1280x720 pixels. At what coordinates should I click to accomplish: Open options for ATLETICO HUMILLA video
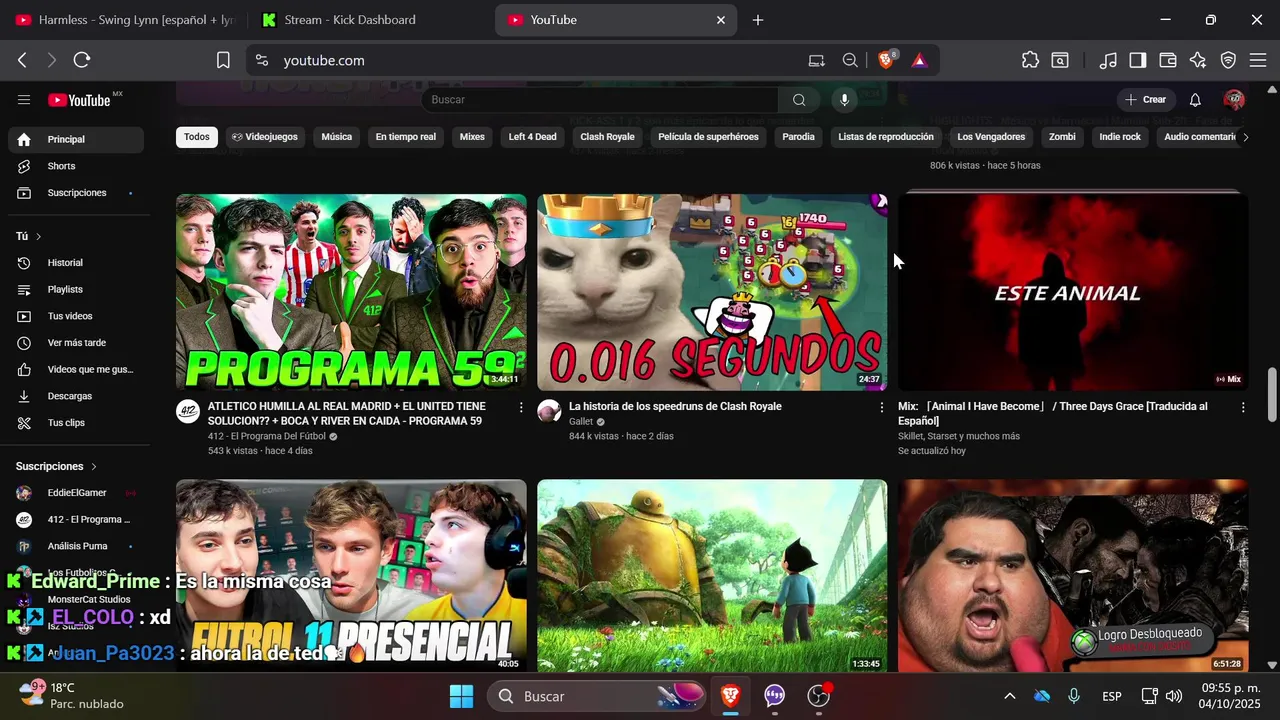(x=521, y=407)
